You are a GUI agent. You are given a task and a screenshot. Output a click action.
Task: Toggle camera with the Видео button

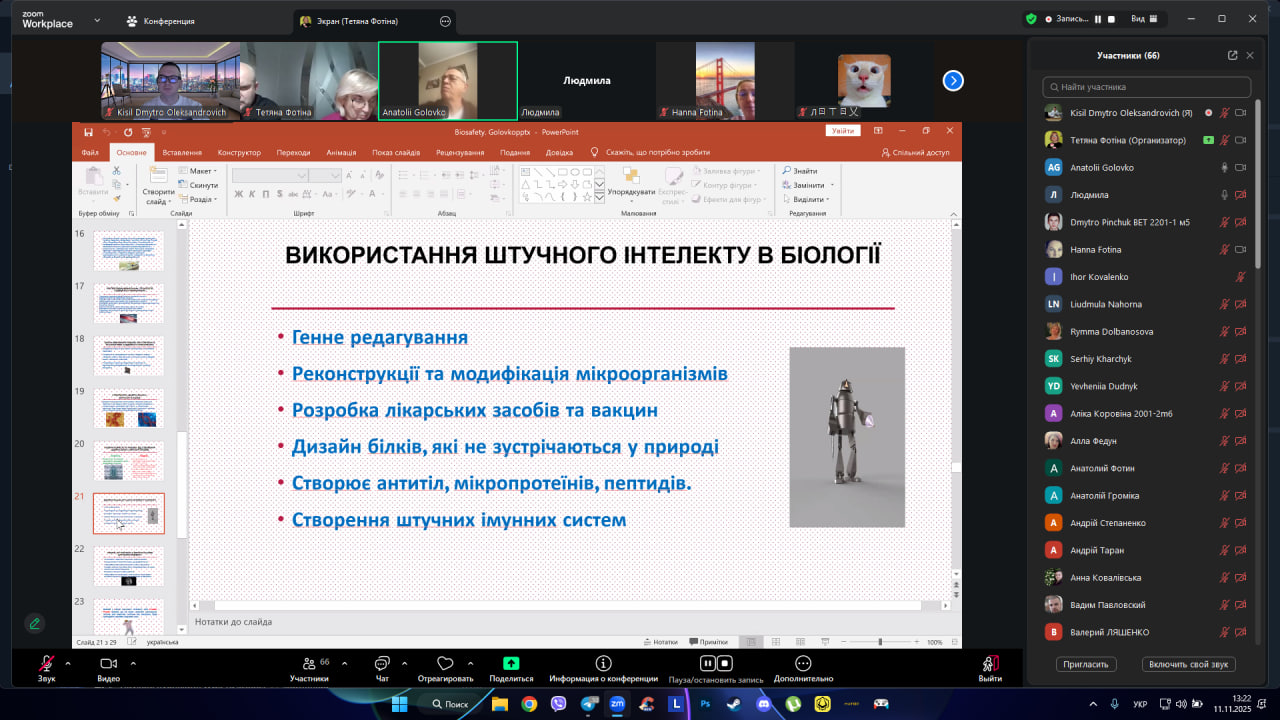click(x=108, y=663)
